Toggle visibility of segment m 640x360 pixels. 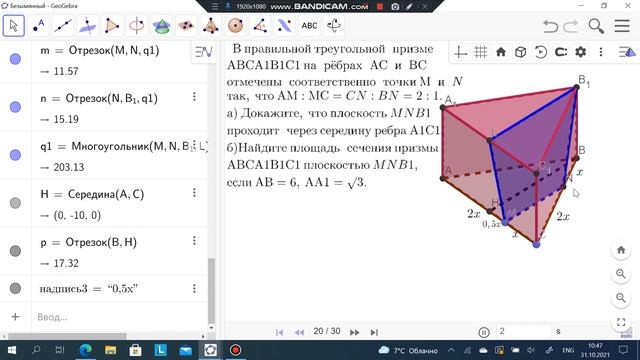coord(16,59)
